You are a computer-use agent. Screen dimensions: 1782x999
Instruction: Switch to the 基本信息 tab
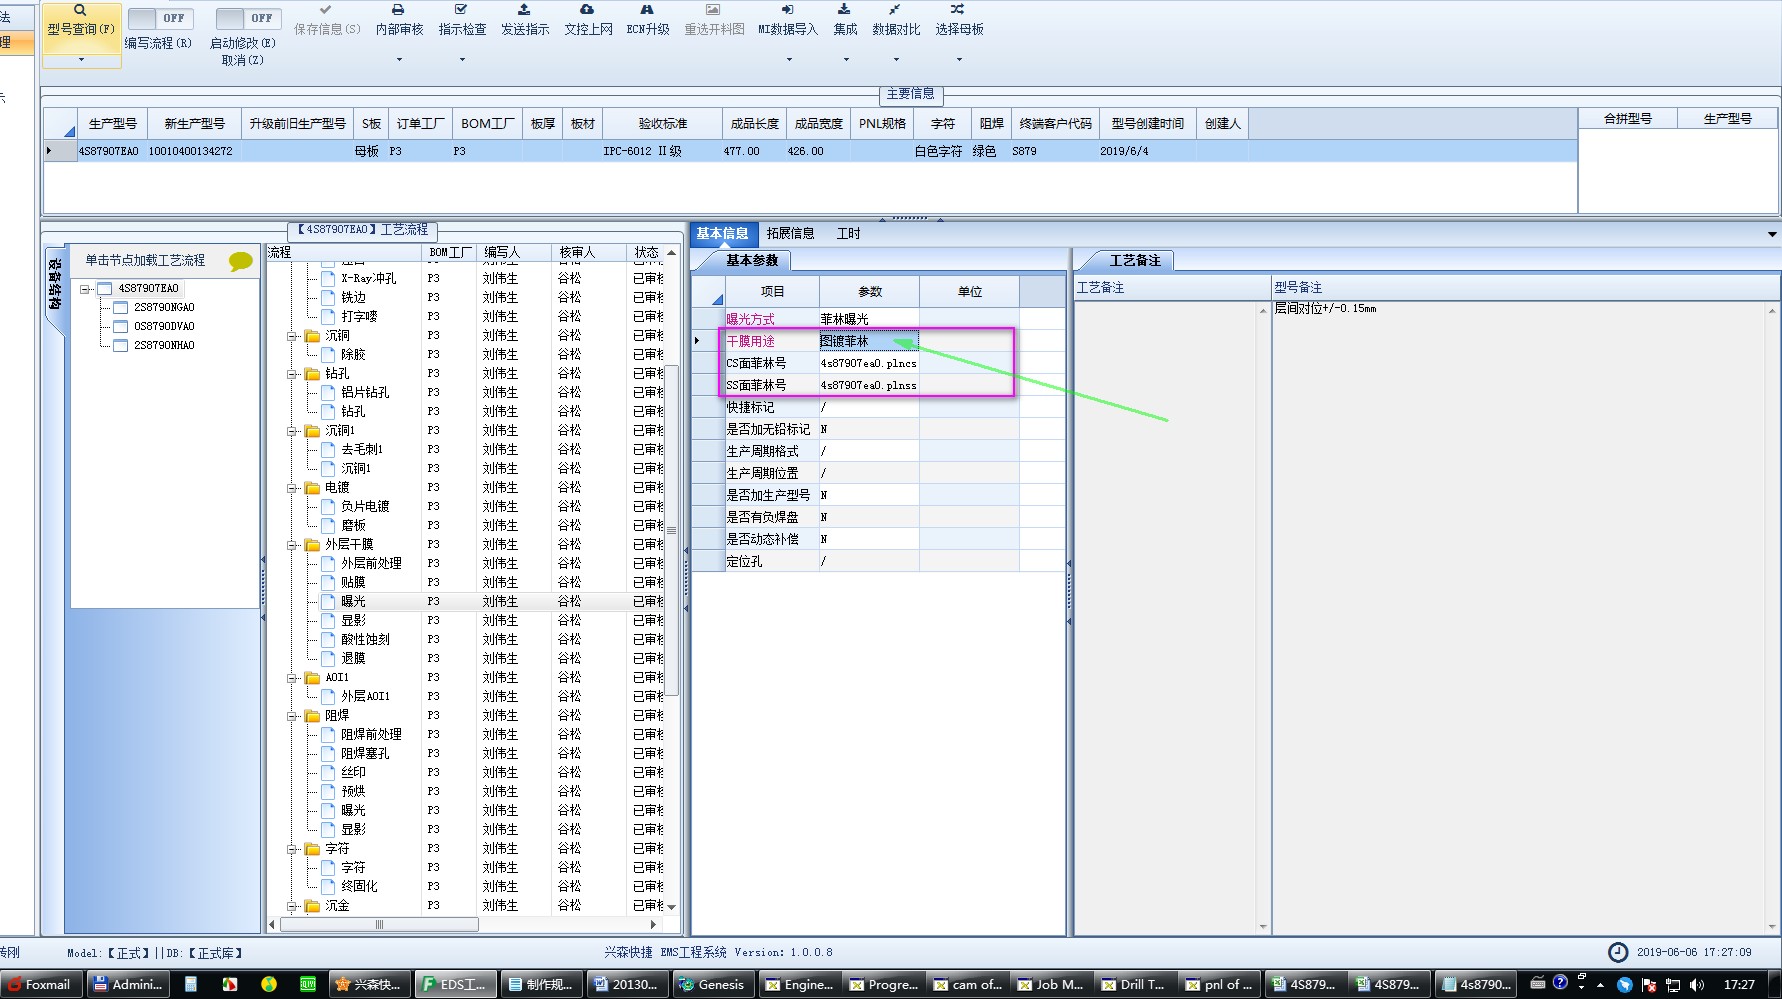click(x=722, y=233)
